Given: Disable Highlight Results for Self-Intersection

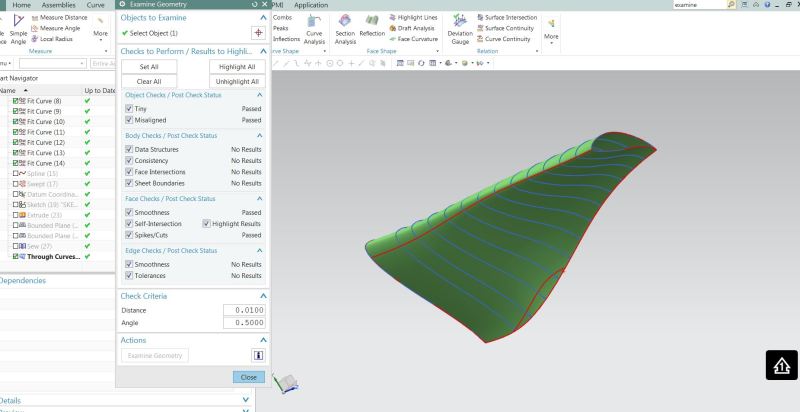Looking at the screenshot, I should point(206,224).
